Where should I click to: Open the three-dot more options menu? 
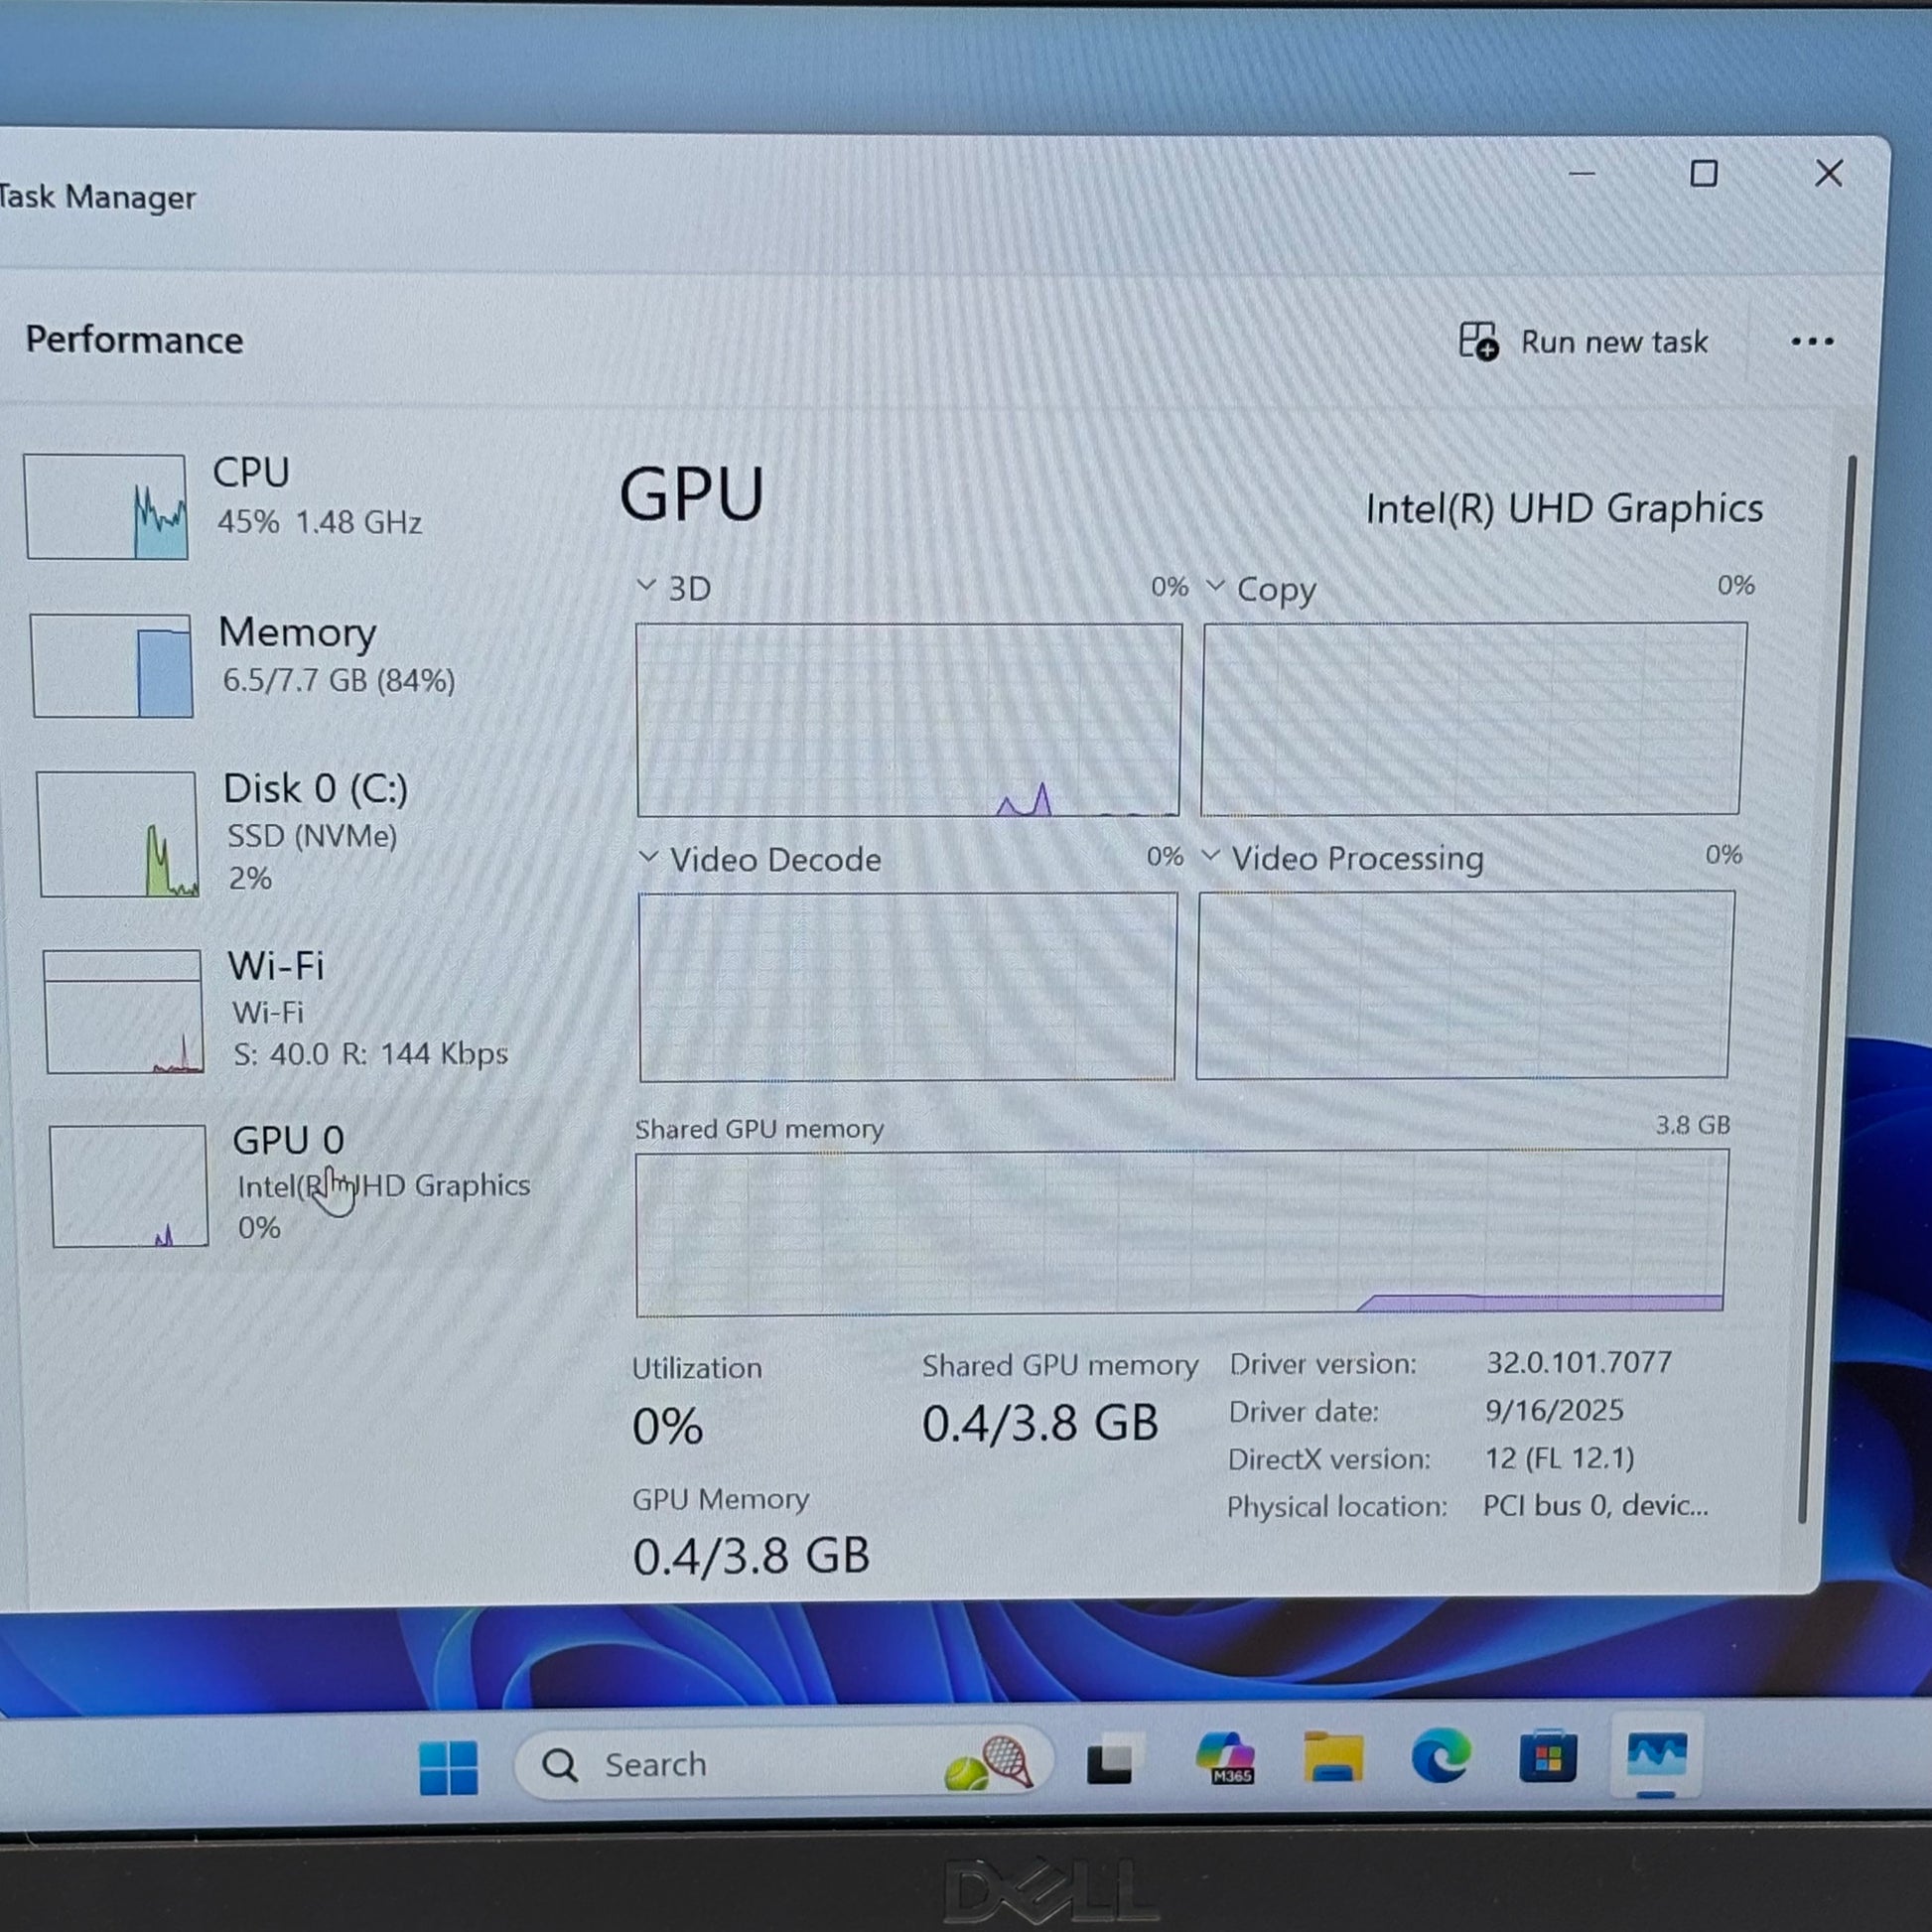pyautogui.click(x=1811, y=342)
